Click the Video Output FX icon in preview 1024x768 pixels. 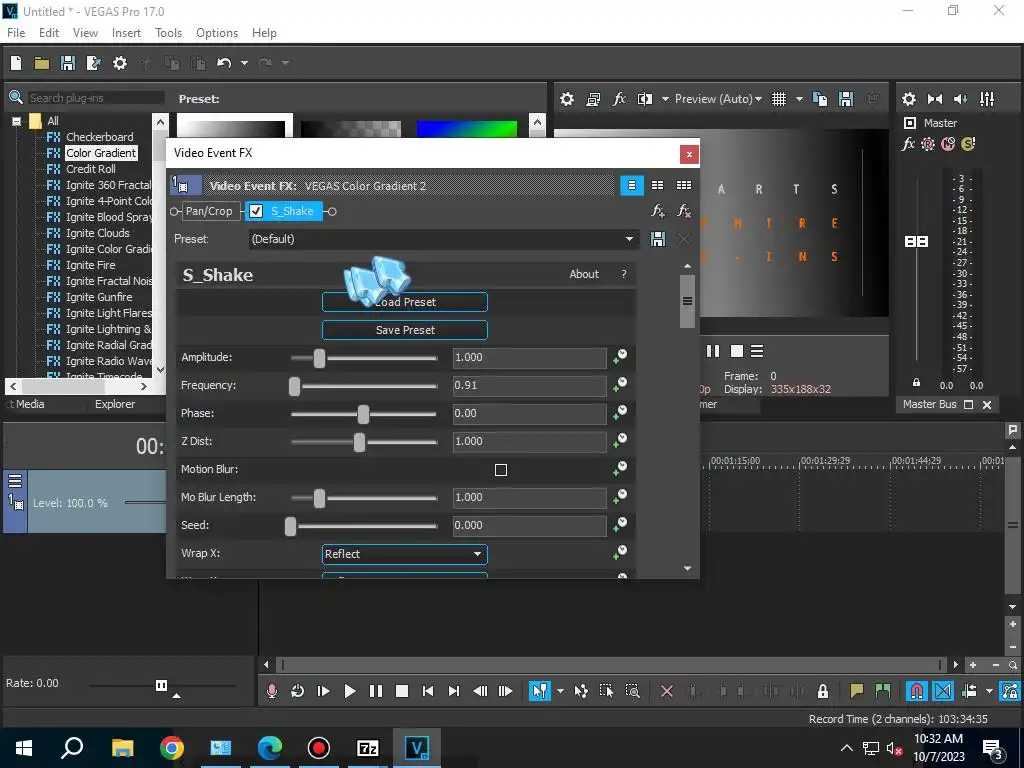coord(619,99)
